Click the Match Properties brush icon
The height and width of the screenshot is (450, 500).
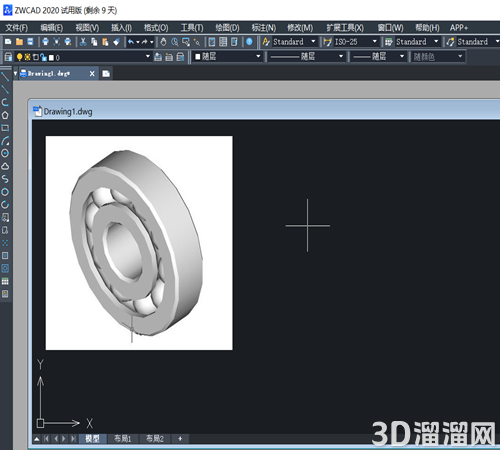(116, 42)
